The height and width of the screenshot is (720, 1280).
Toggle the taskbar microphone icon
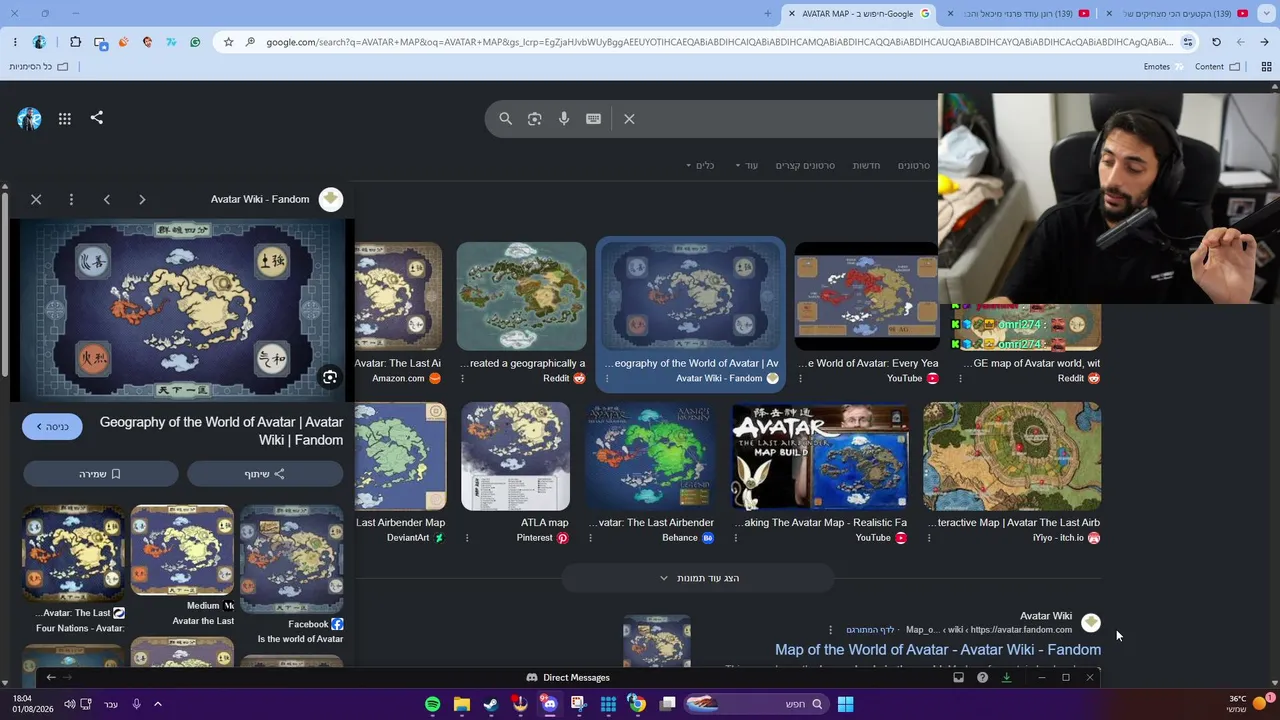tap(136, 704)
